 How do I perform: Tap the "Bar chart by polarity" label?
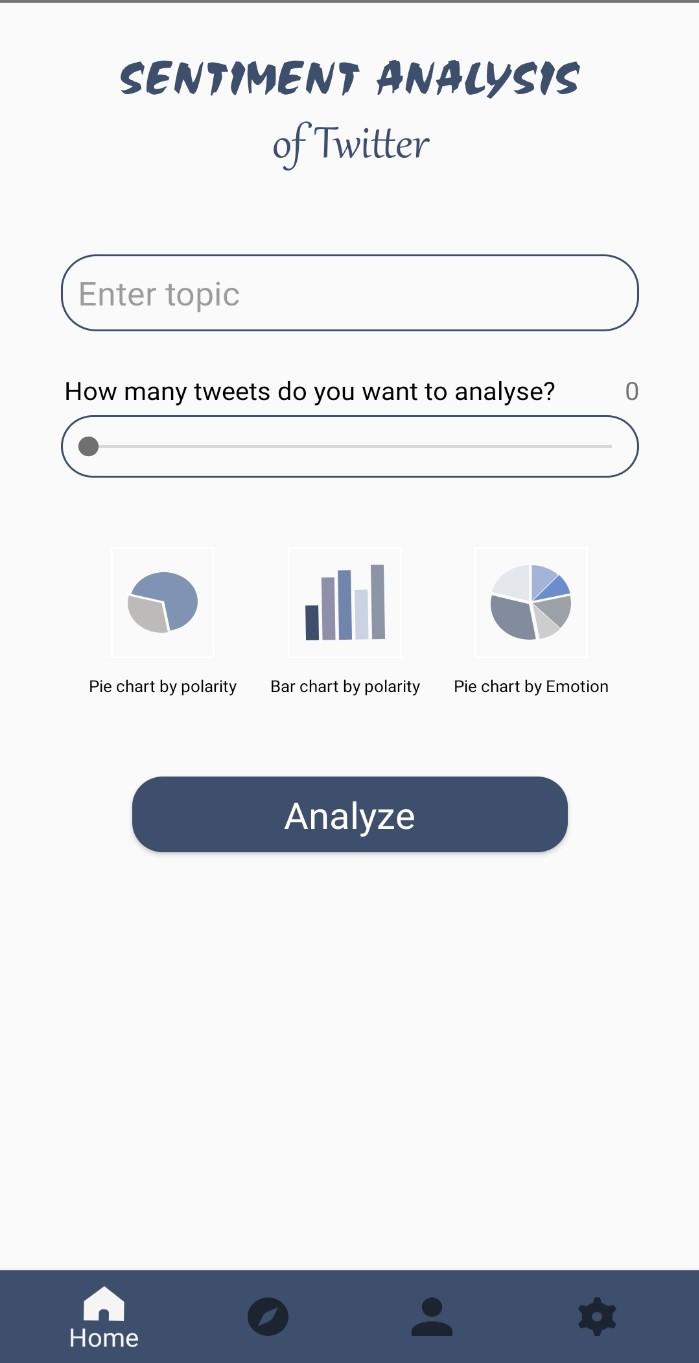coord(345,686)
